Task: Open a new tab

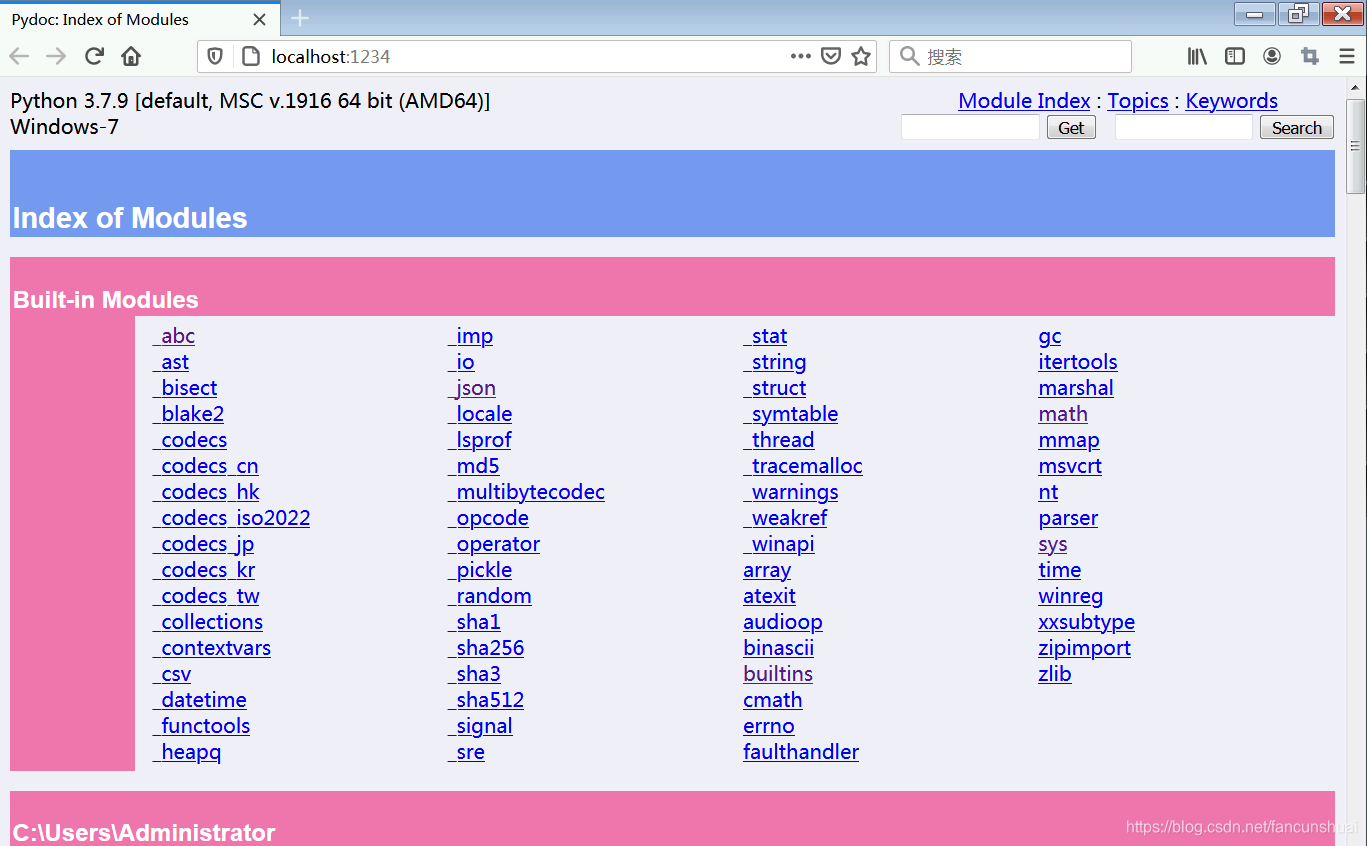Action: [x=299, y=18]
